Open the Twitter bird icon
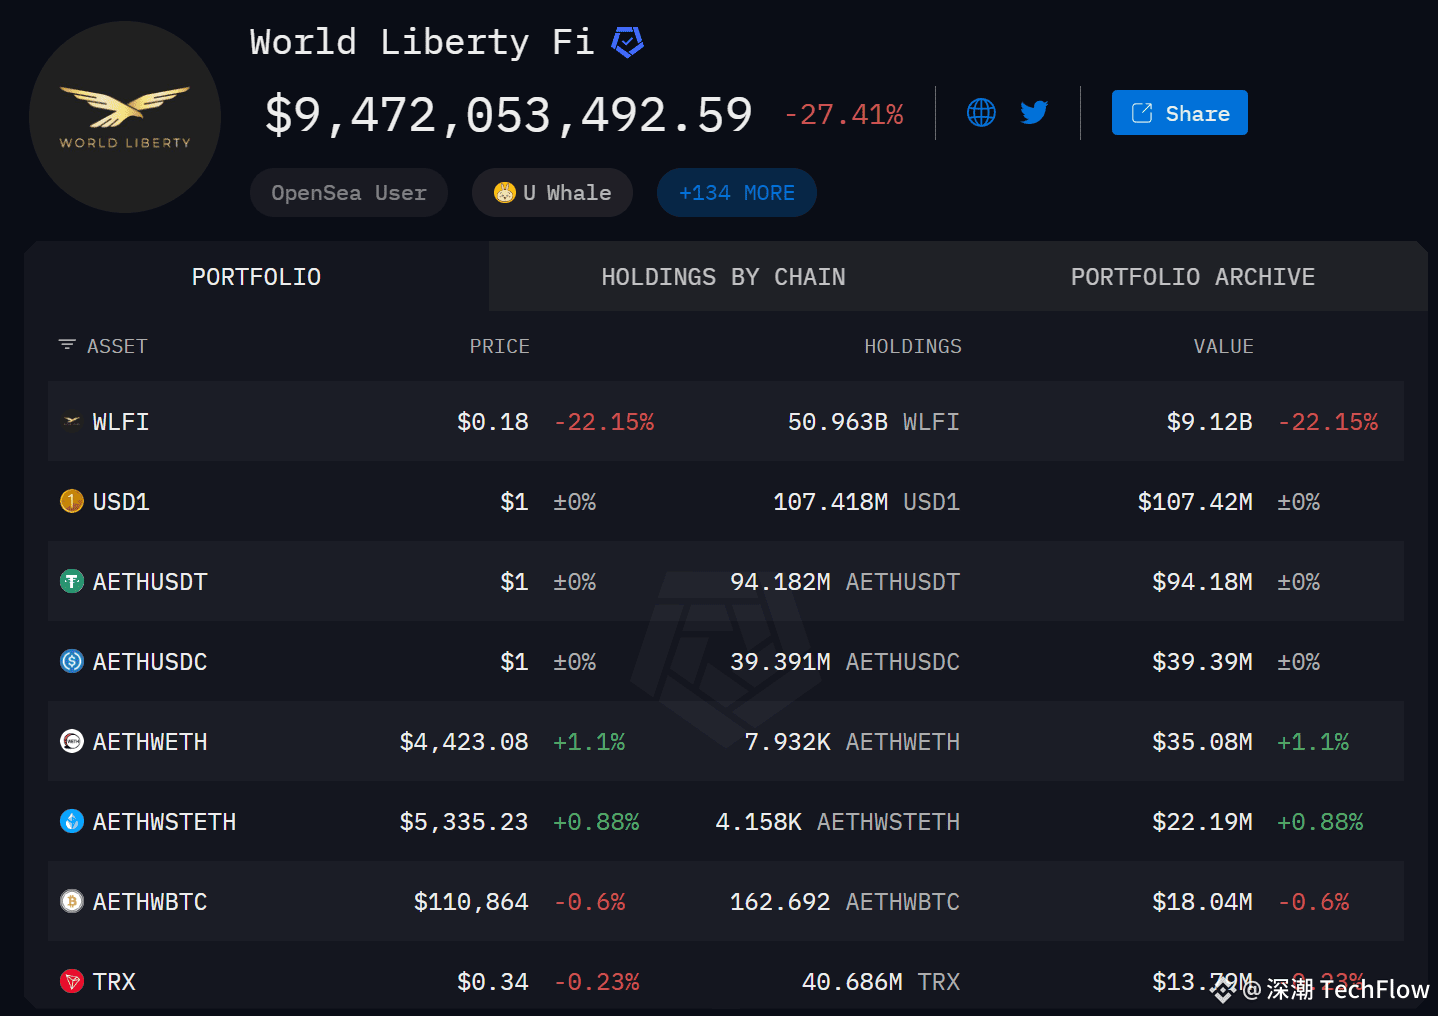 point(1034,112)
